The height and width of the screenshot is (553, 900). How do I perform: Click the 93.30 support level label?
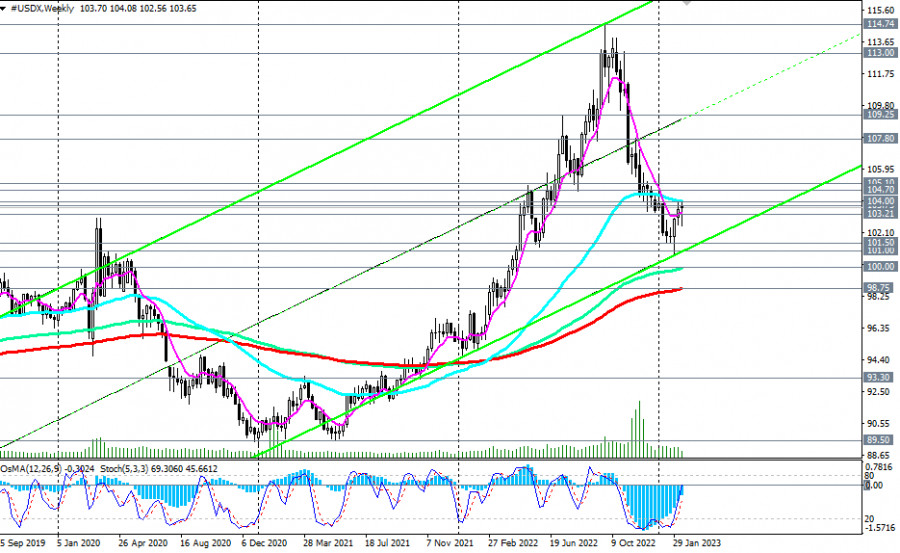tap(880, 377)
